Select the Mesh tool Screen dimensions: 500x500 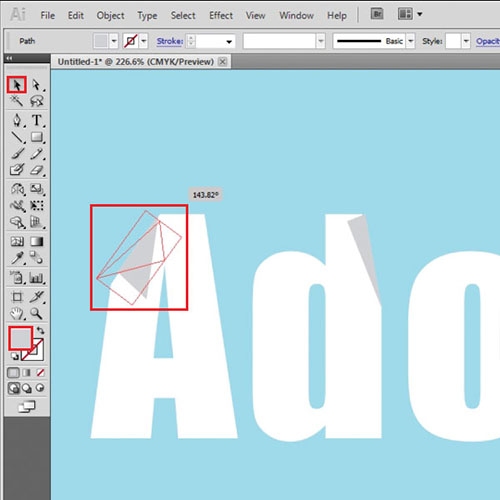[17, 241]
